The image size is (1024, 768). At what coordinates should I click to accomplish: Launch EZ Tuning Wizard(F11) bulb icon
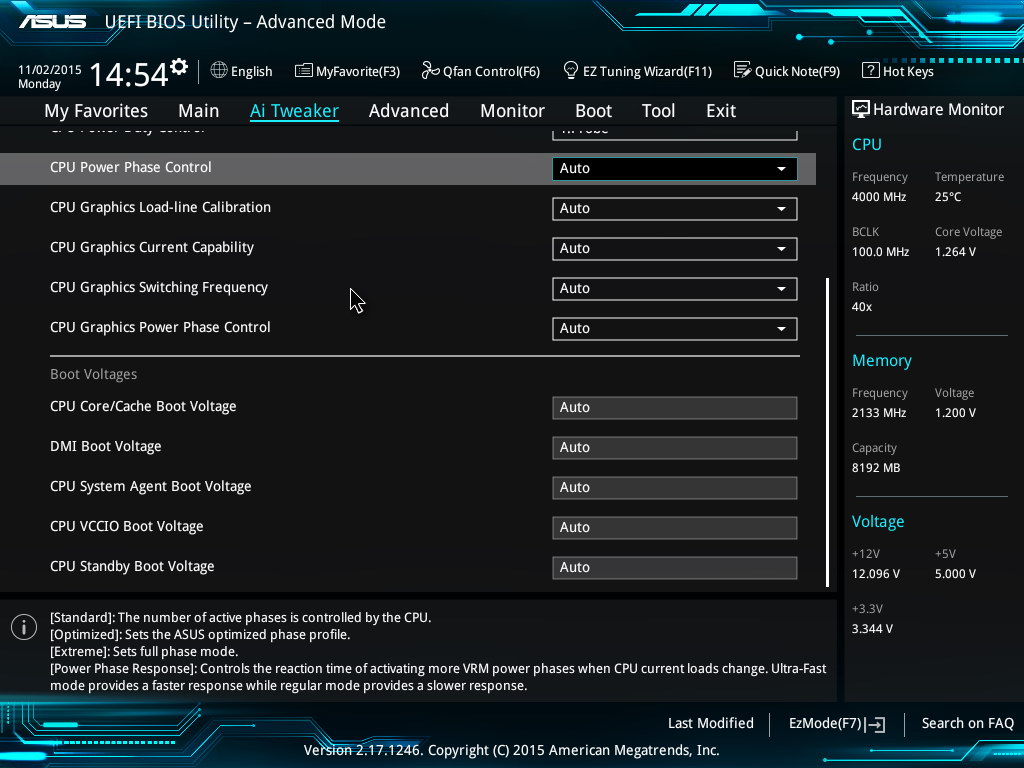[x=571, y=71]
